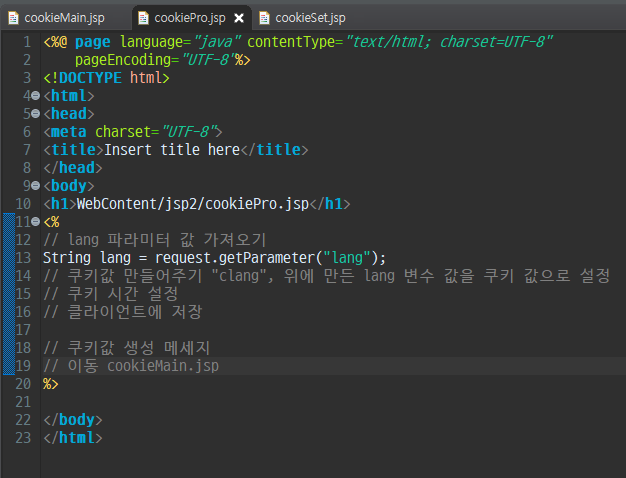Click the blue change marker beside line 15
This screenshot has height=478, width=626.
point(9,294)
